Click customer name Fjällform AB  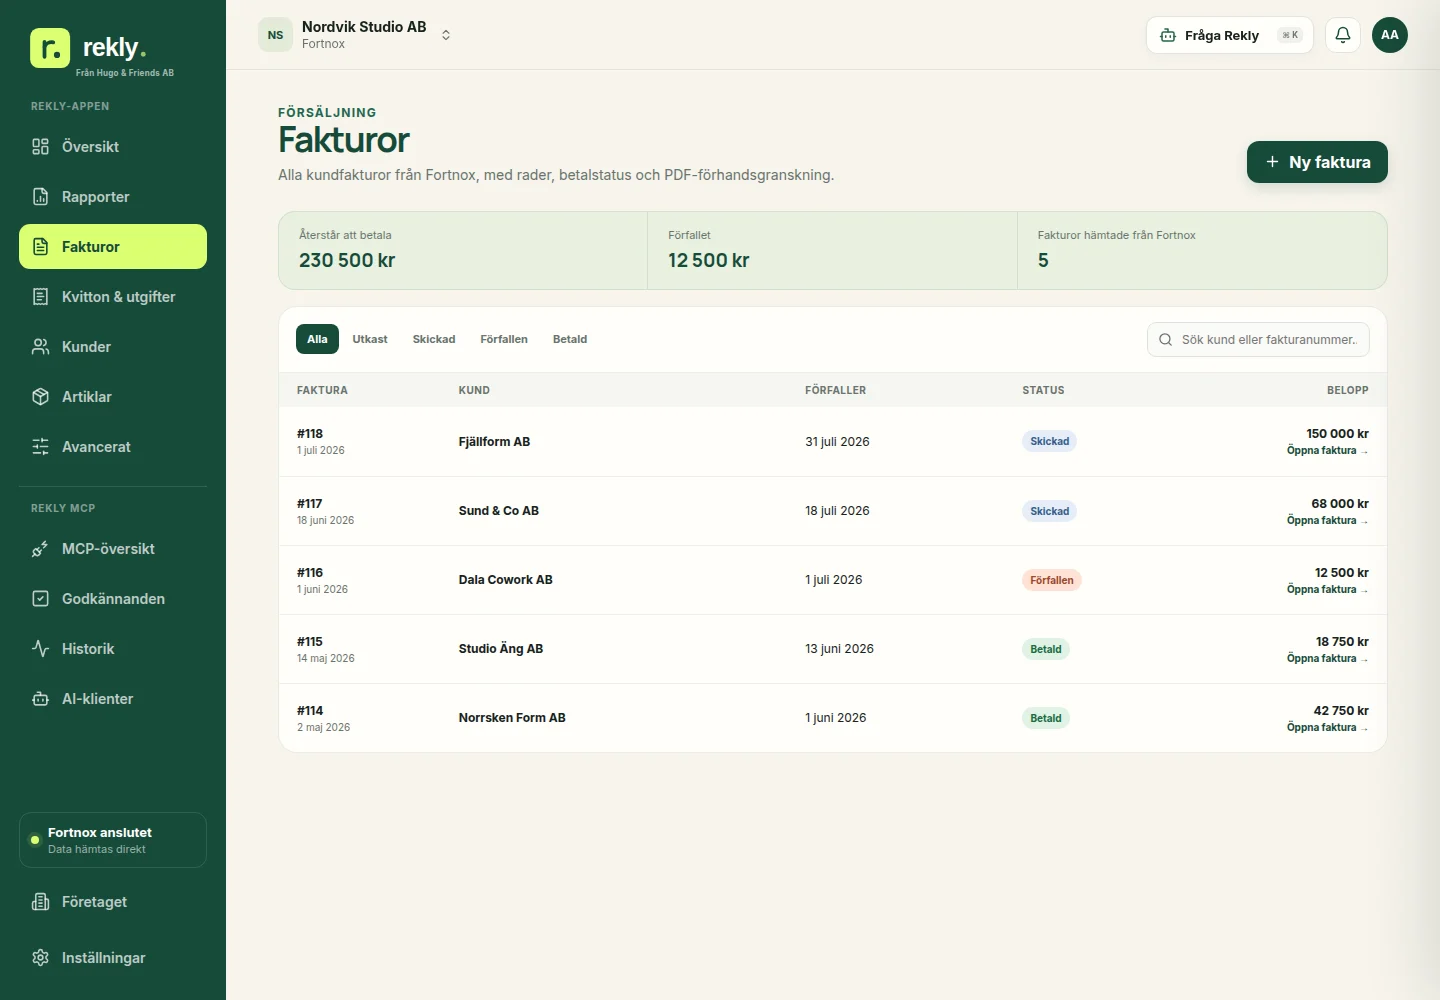pos(494,442)
